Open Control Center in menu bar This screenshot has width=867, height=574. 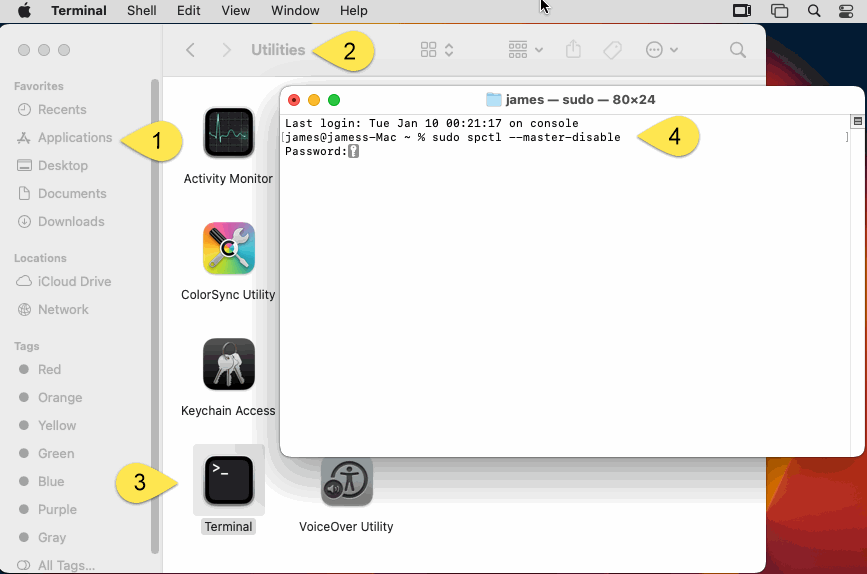click(x=845, y=11)
